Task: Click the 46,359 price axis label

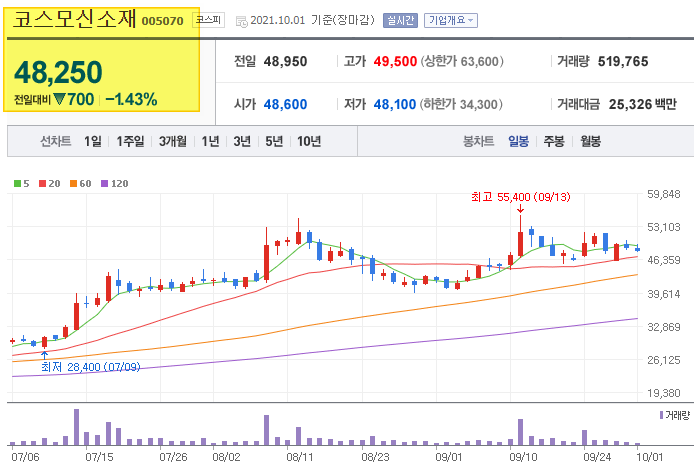Action: (663, 260)
